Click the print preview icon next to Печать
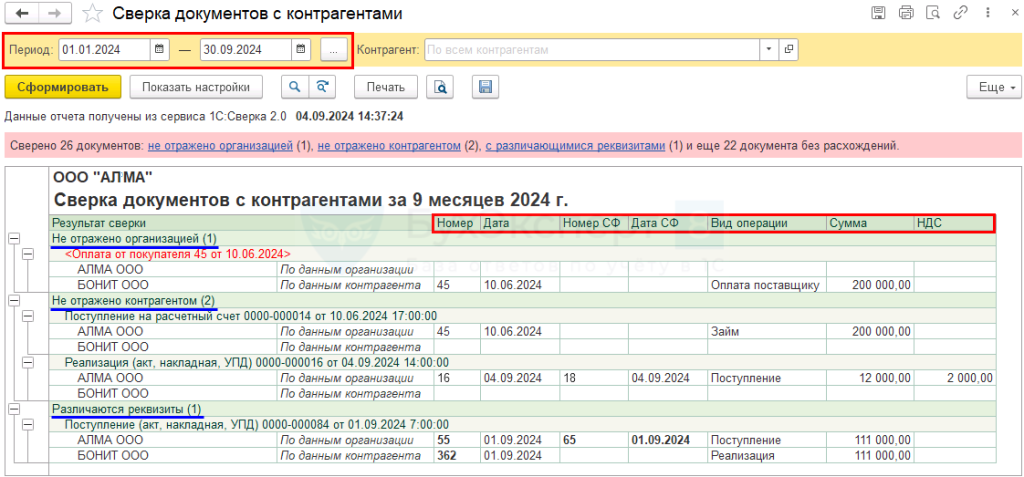 point(440,87)
